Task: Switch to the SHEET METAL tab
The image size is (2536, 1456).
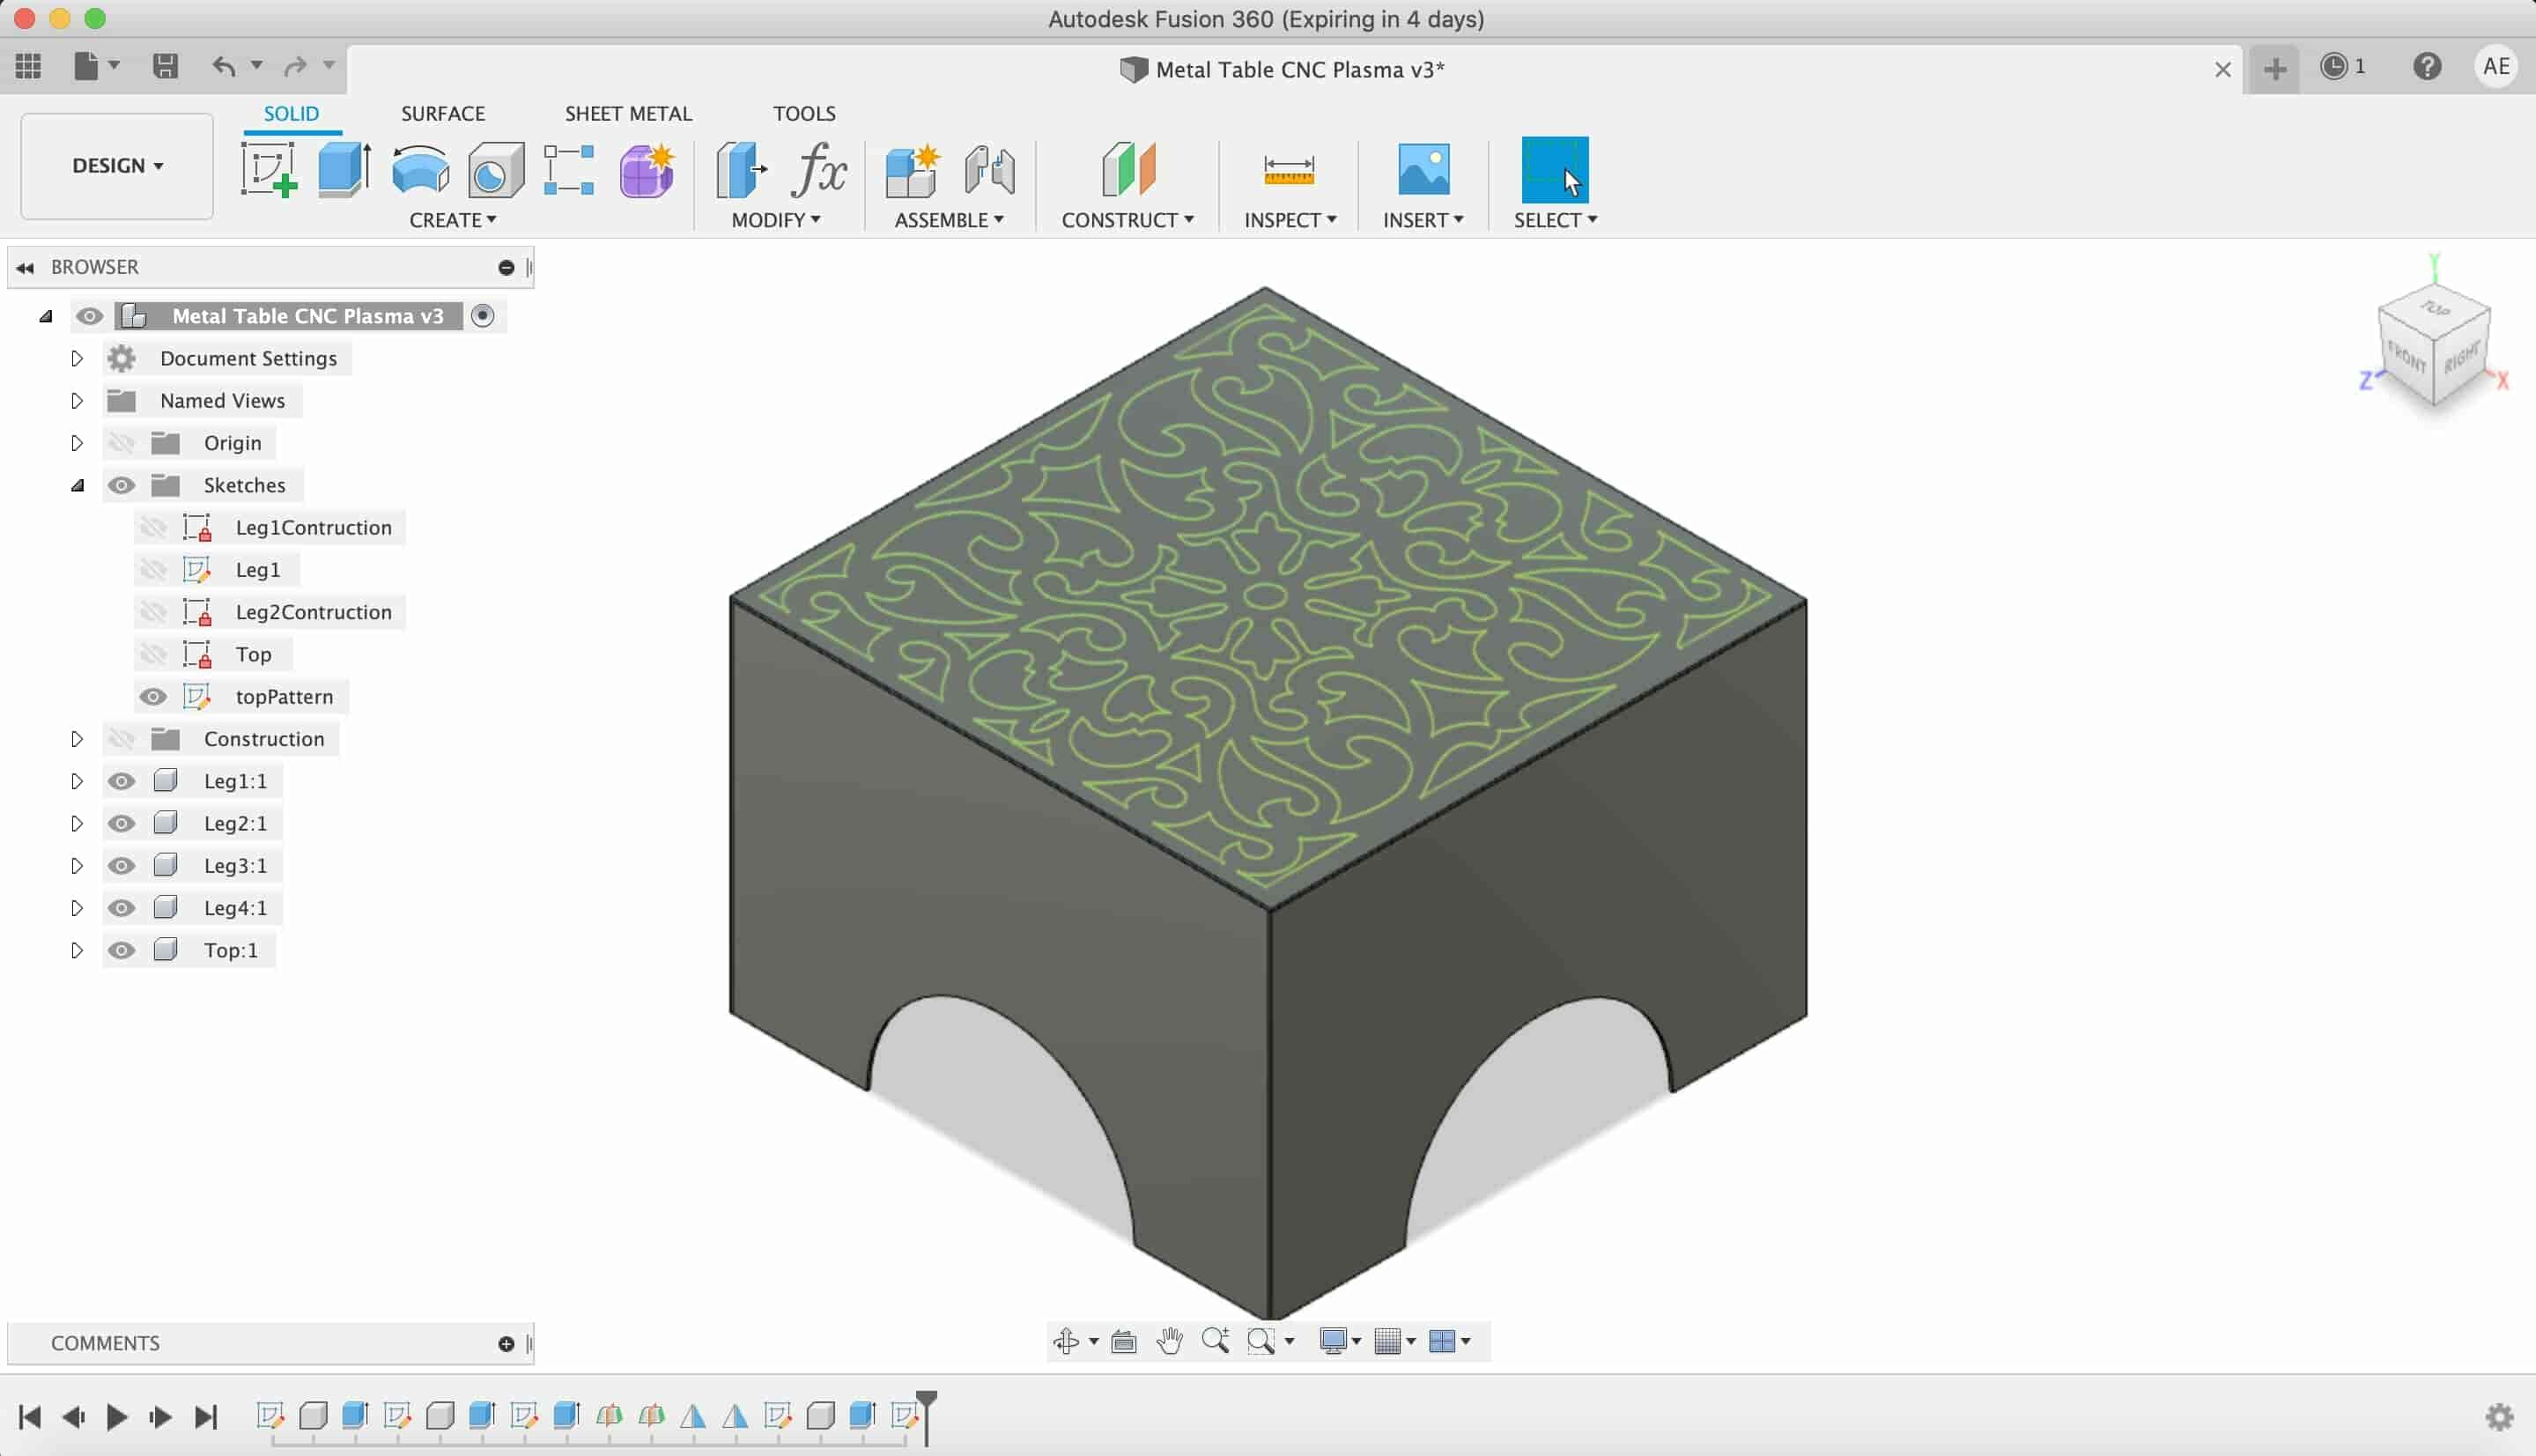Action: (628, 114)
